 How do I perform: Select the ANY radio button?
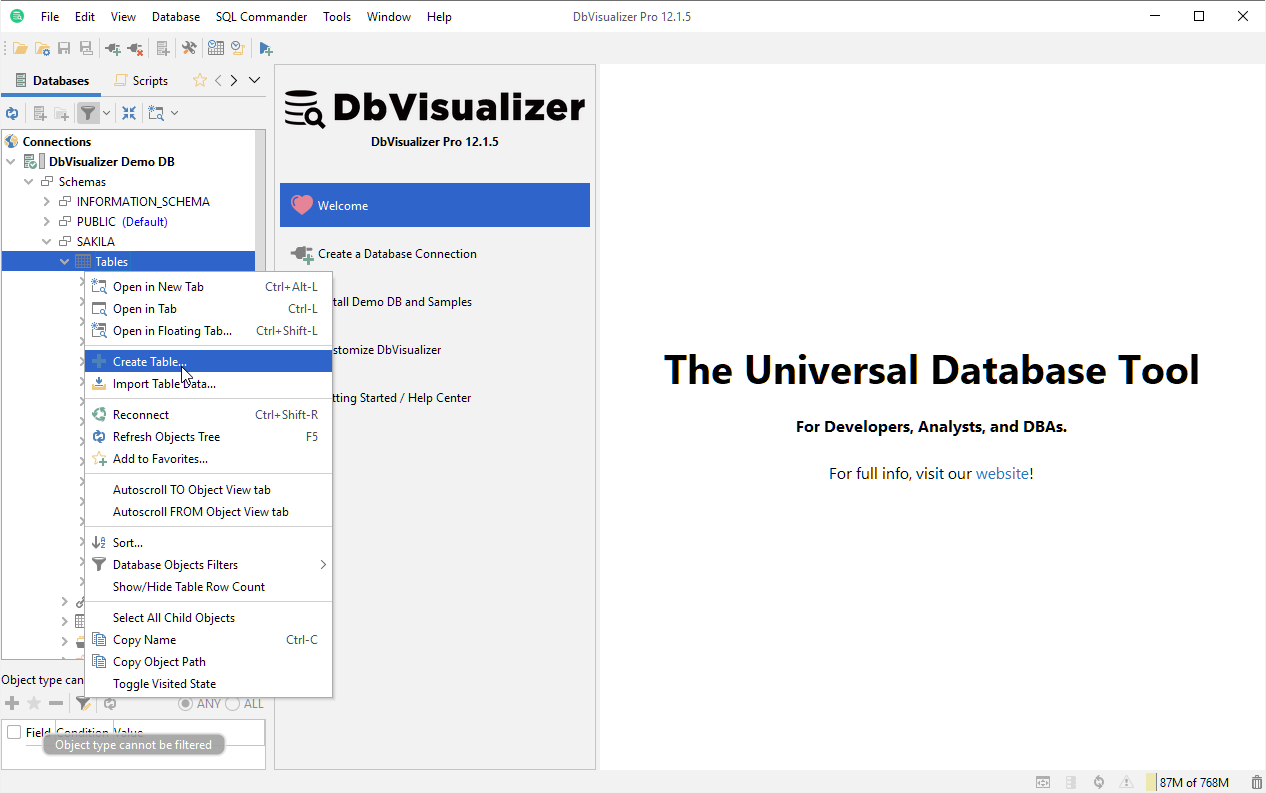coord(185,704)
